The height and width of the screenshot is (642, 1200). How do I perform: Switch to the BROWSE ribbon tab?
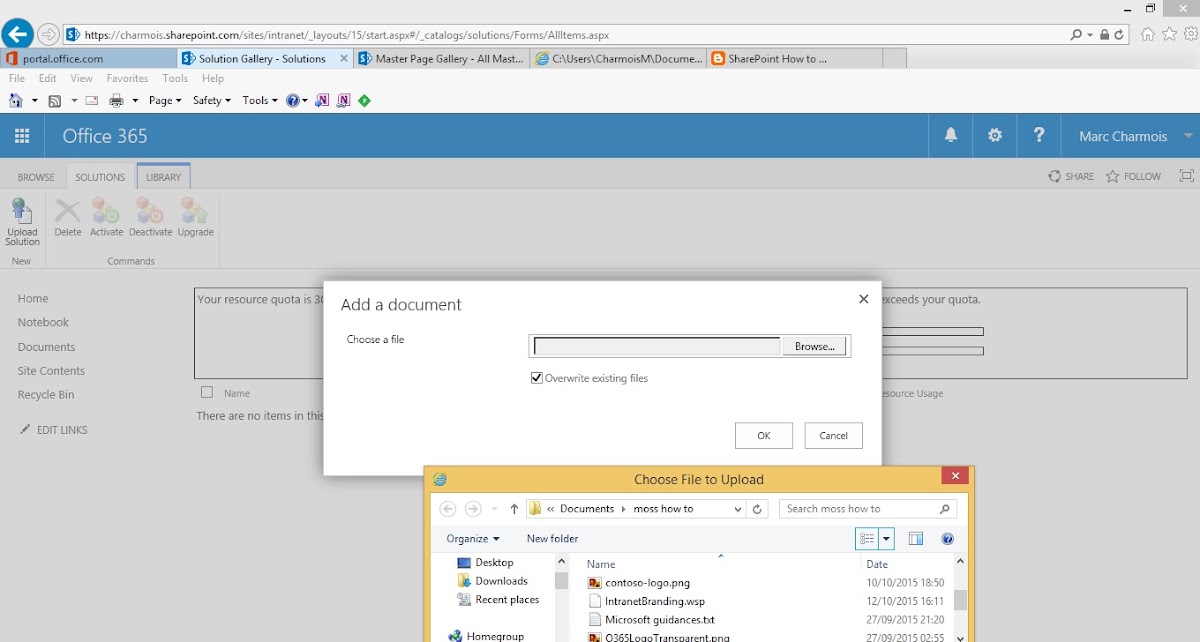coord(36,177)
